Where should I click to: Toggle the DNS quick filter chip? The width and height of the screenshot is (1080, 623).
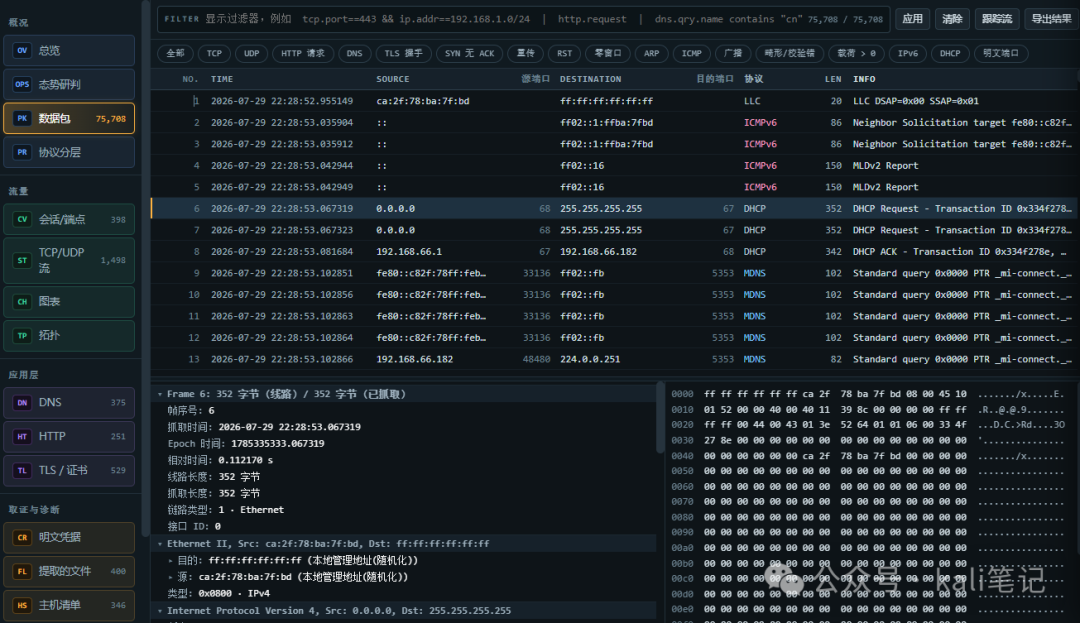(x=354, y=53)
